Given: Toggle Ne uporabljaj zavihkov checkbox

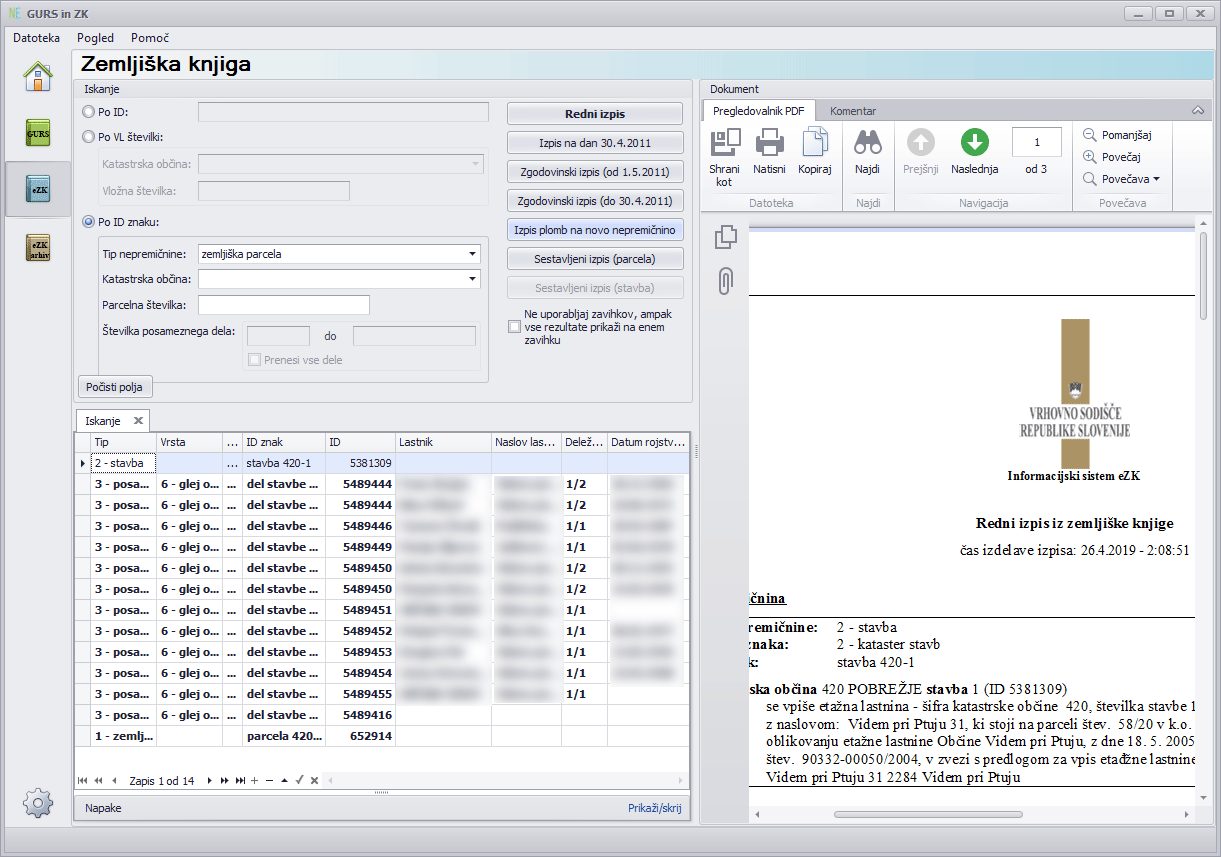Looking at the screenshot, I should click(514, 327).
